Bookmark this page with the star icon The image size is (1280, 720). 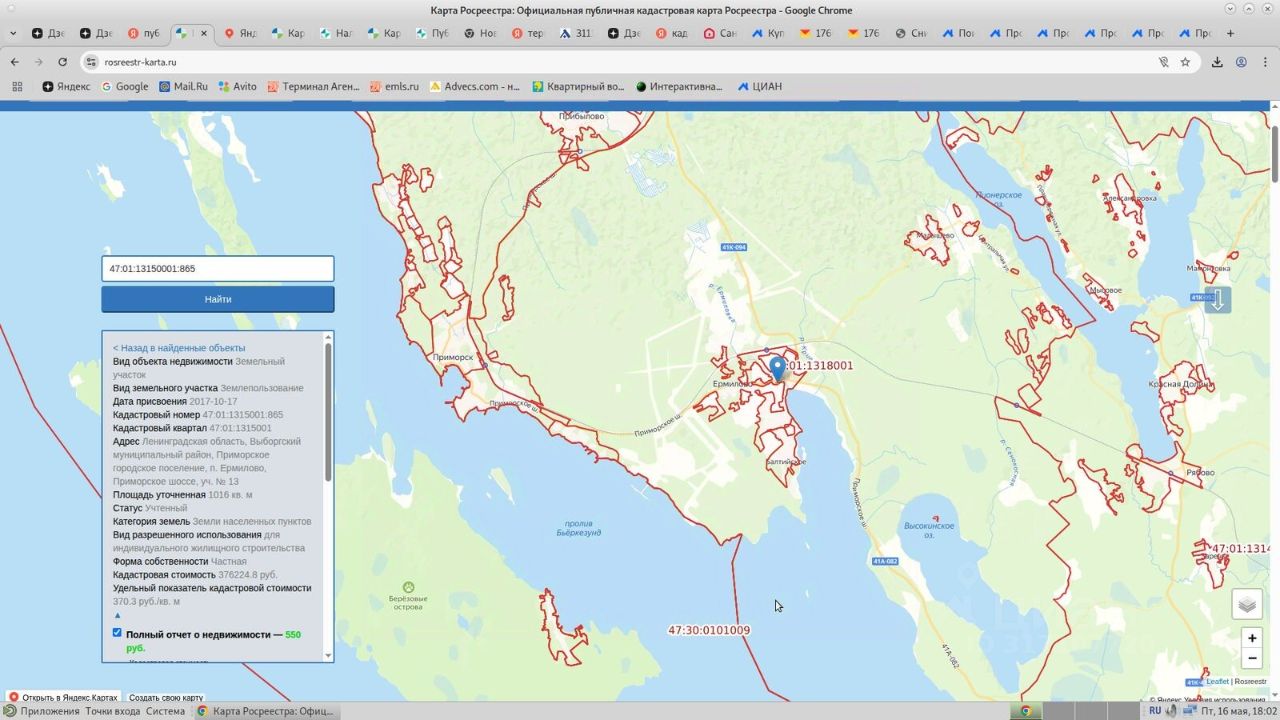[x=1185, y=62]
